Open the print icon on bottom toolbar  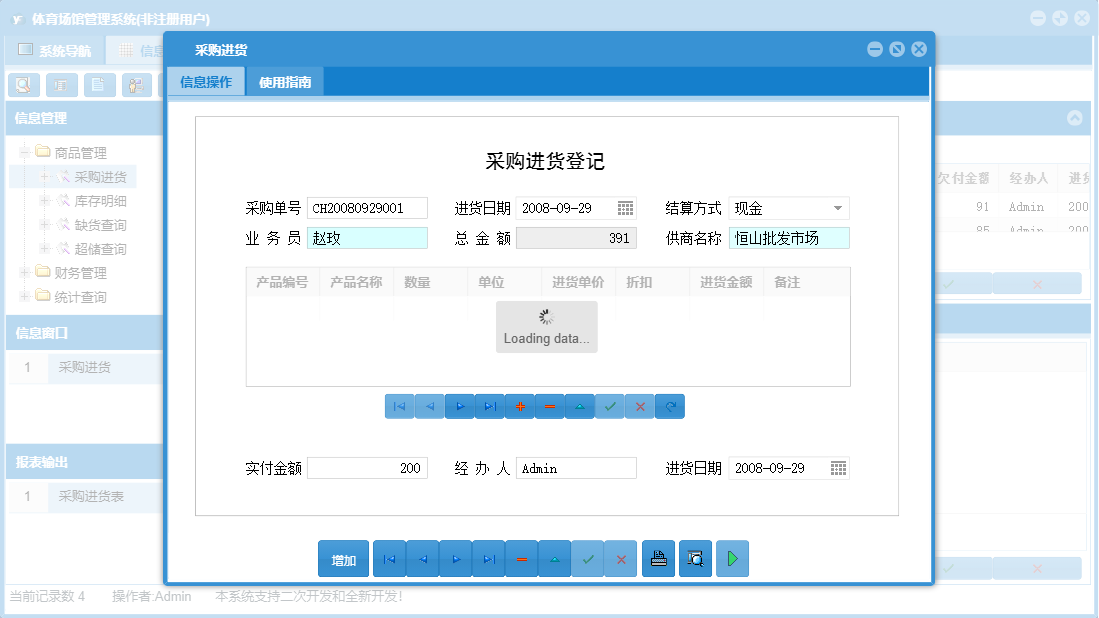658,558
